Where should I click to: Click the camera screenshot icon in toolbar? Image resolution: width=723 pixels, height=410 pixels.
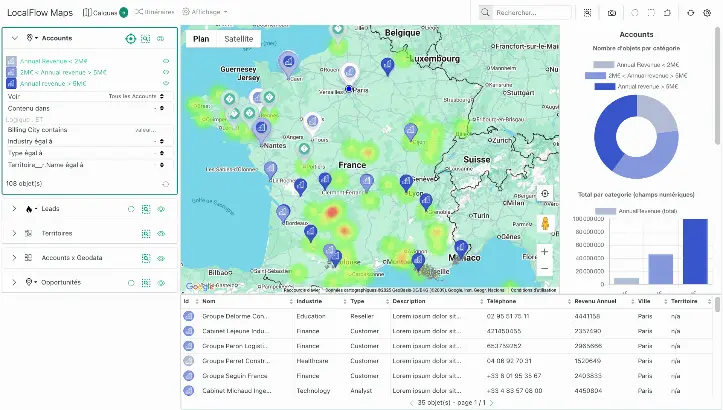tap(612, 12)
